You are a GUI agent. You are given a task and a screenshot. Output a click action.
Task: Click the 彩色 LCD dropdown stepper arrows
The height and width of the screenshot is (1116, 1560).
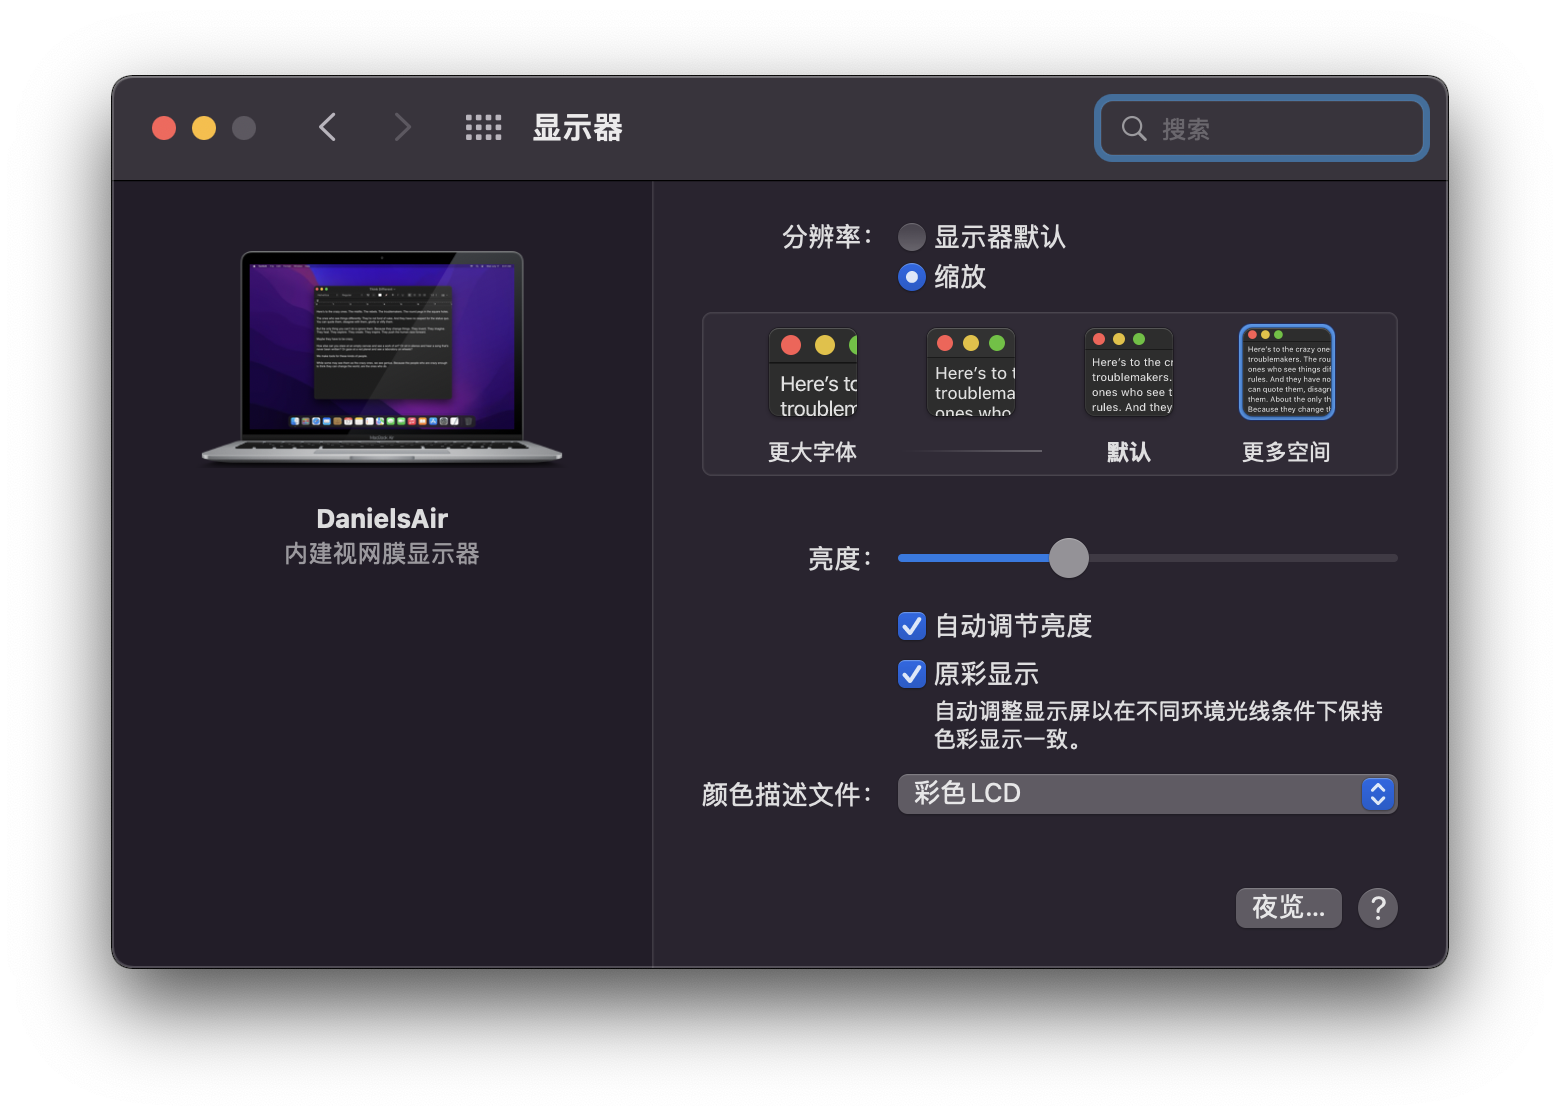[1377, 794]
